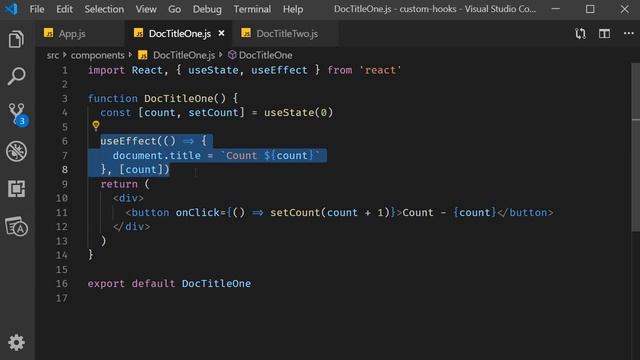The image size is (640, 360).
Task: Open the Debug menu
Action: click(207, 9)
